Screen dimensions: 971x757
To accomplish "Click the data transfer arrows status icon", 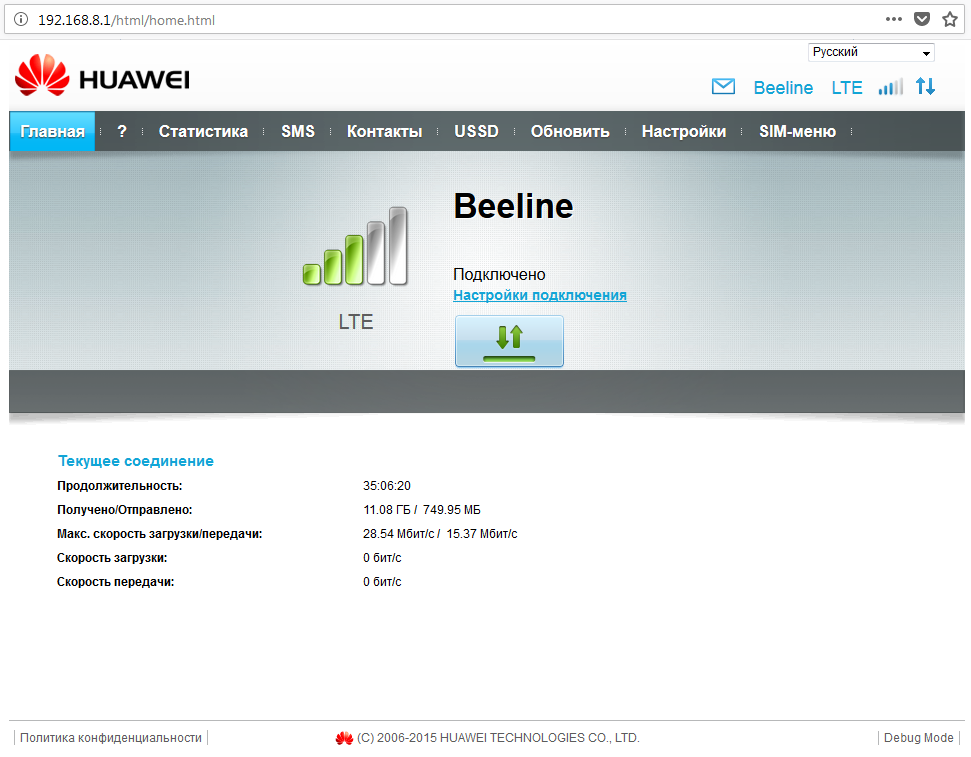I will (926, 87).
